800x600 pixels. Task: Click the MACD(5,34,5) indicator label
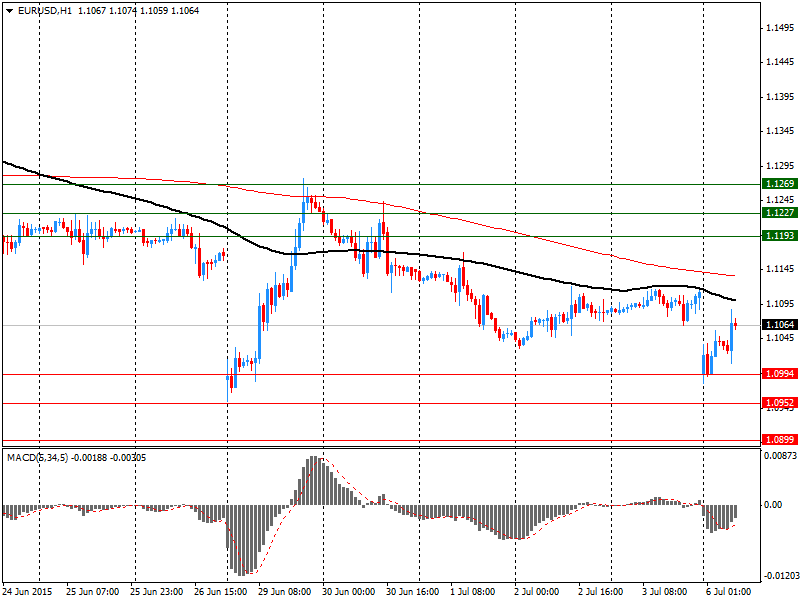37,458
